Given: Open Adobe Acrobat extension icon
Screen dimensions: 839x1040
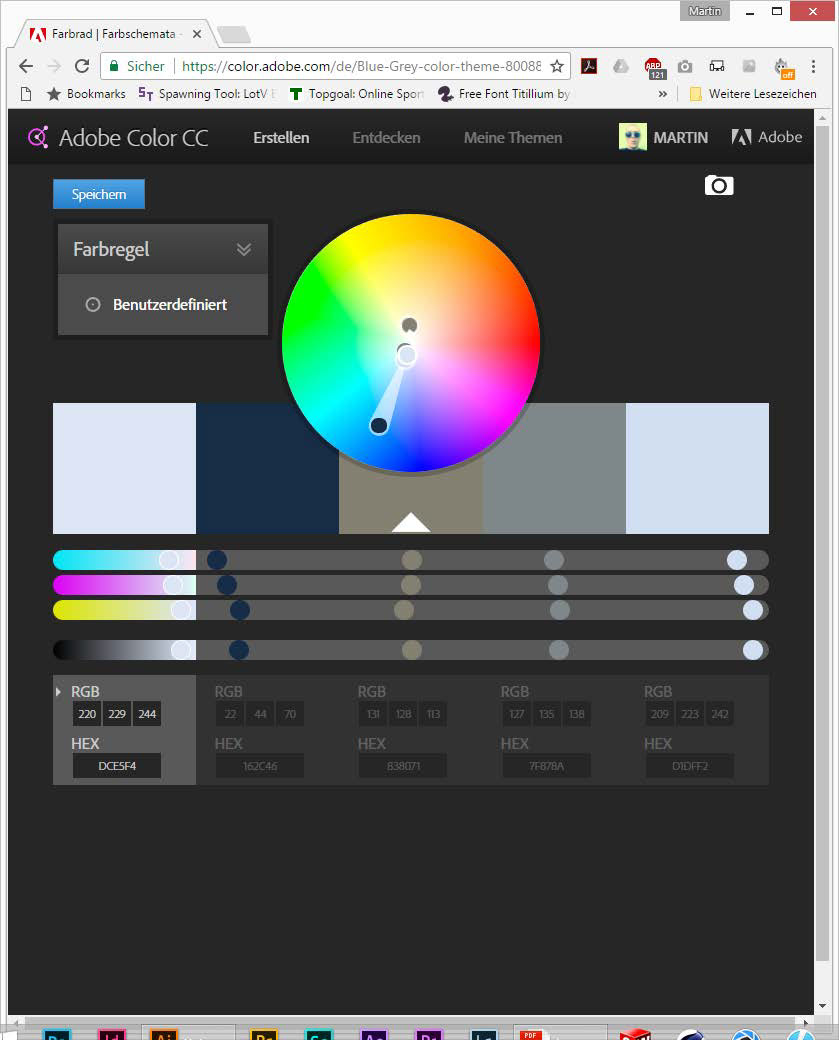Looking at the screenshot, I should [589, 66].
